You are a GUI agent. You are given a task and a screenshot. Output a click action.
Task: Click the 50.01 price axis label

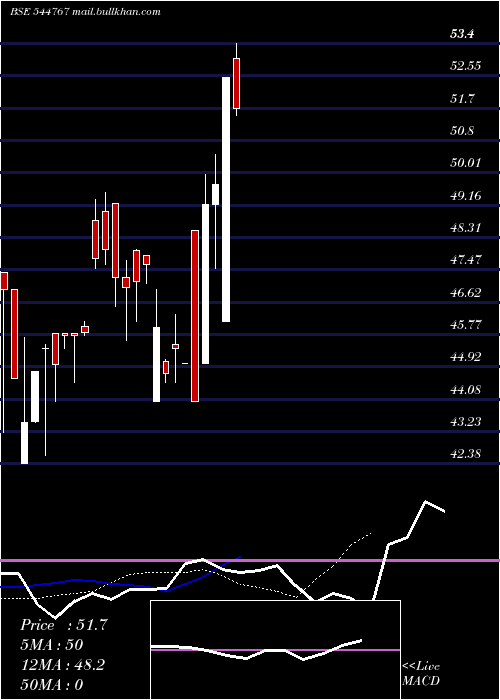466,162
